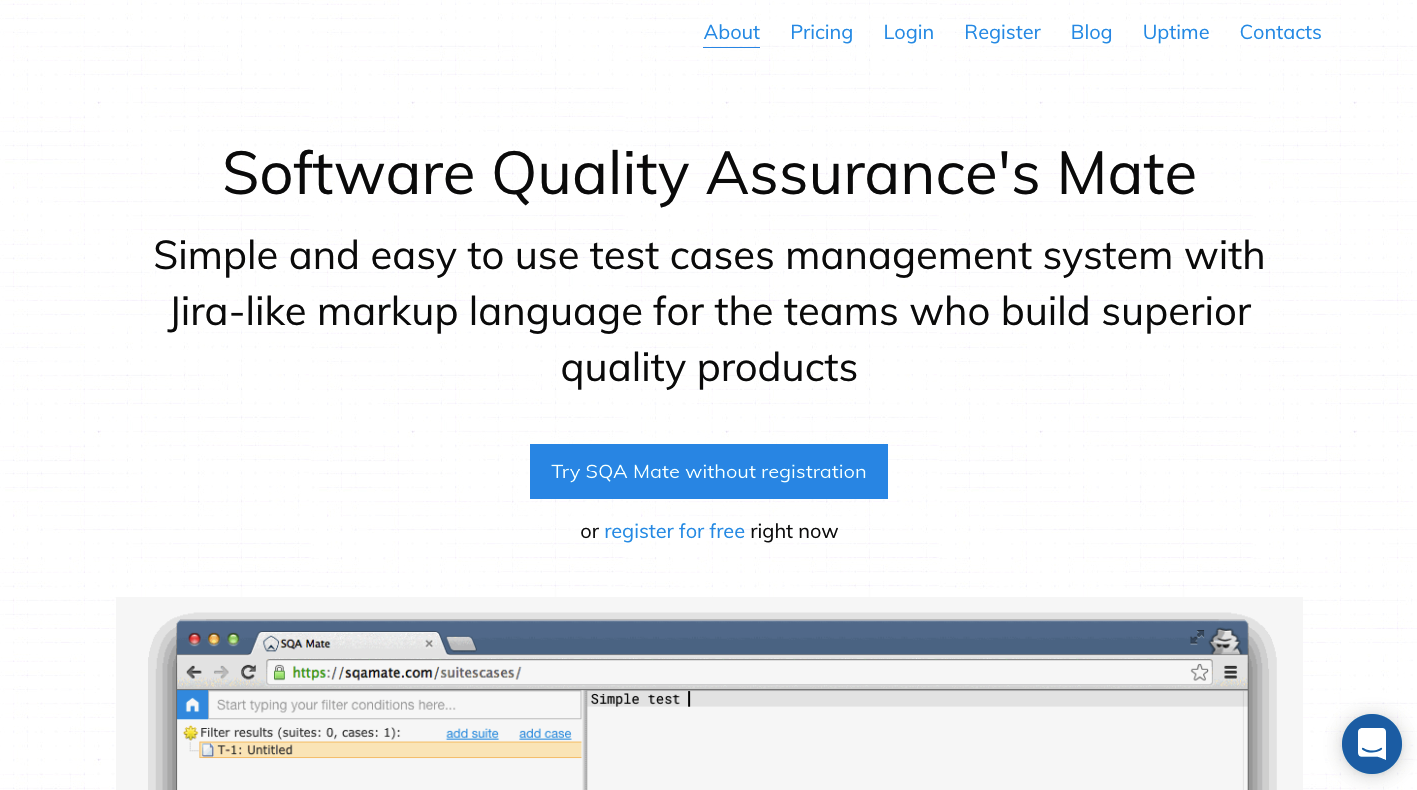
Task: Click the fullscreen arrows icon
Action: tap(1196, 637)
